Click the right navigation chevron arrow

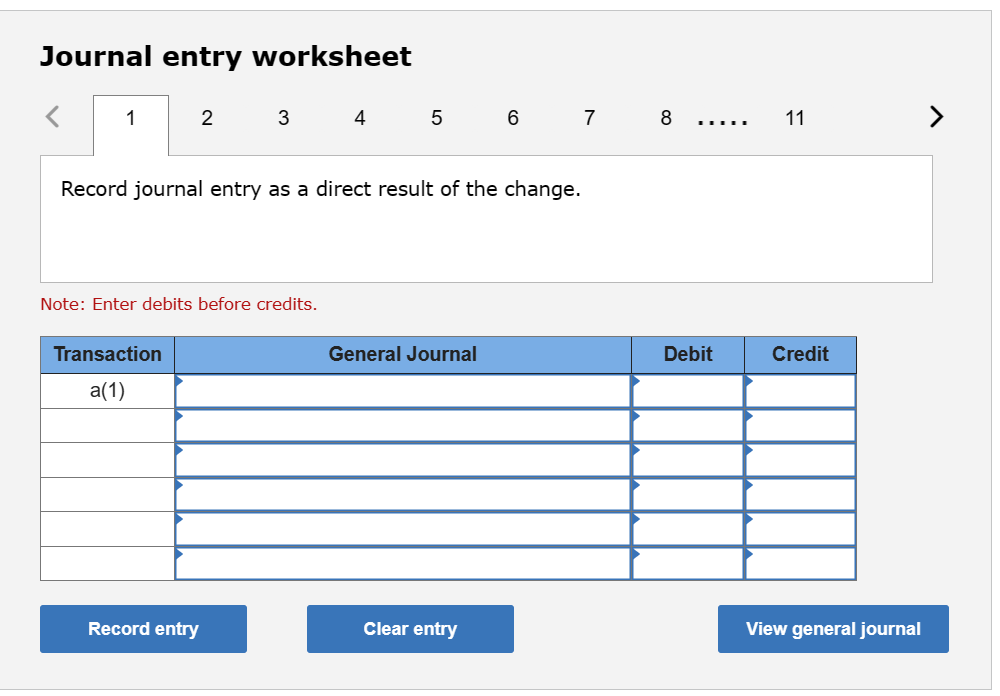click(935, 116)
